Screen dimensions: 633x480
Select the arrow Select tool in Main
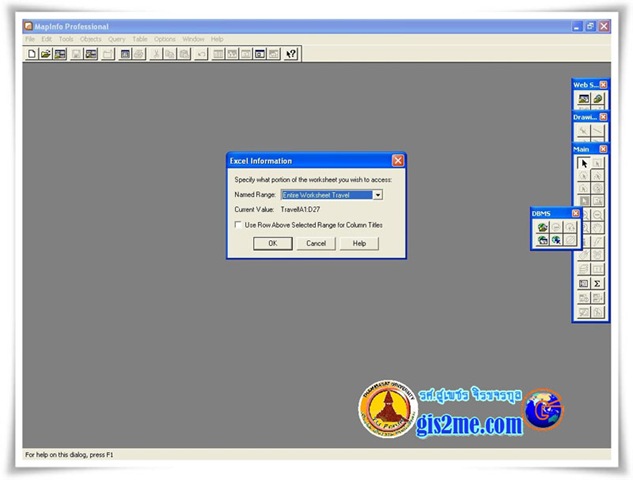tap(583, 163)
